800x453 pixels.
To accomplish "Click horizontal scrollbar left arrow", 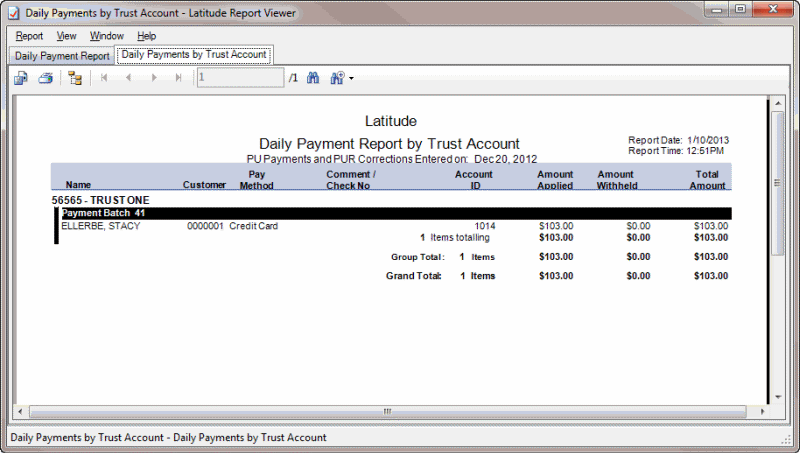I will (x=20, y=411).
